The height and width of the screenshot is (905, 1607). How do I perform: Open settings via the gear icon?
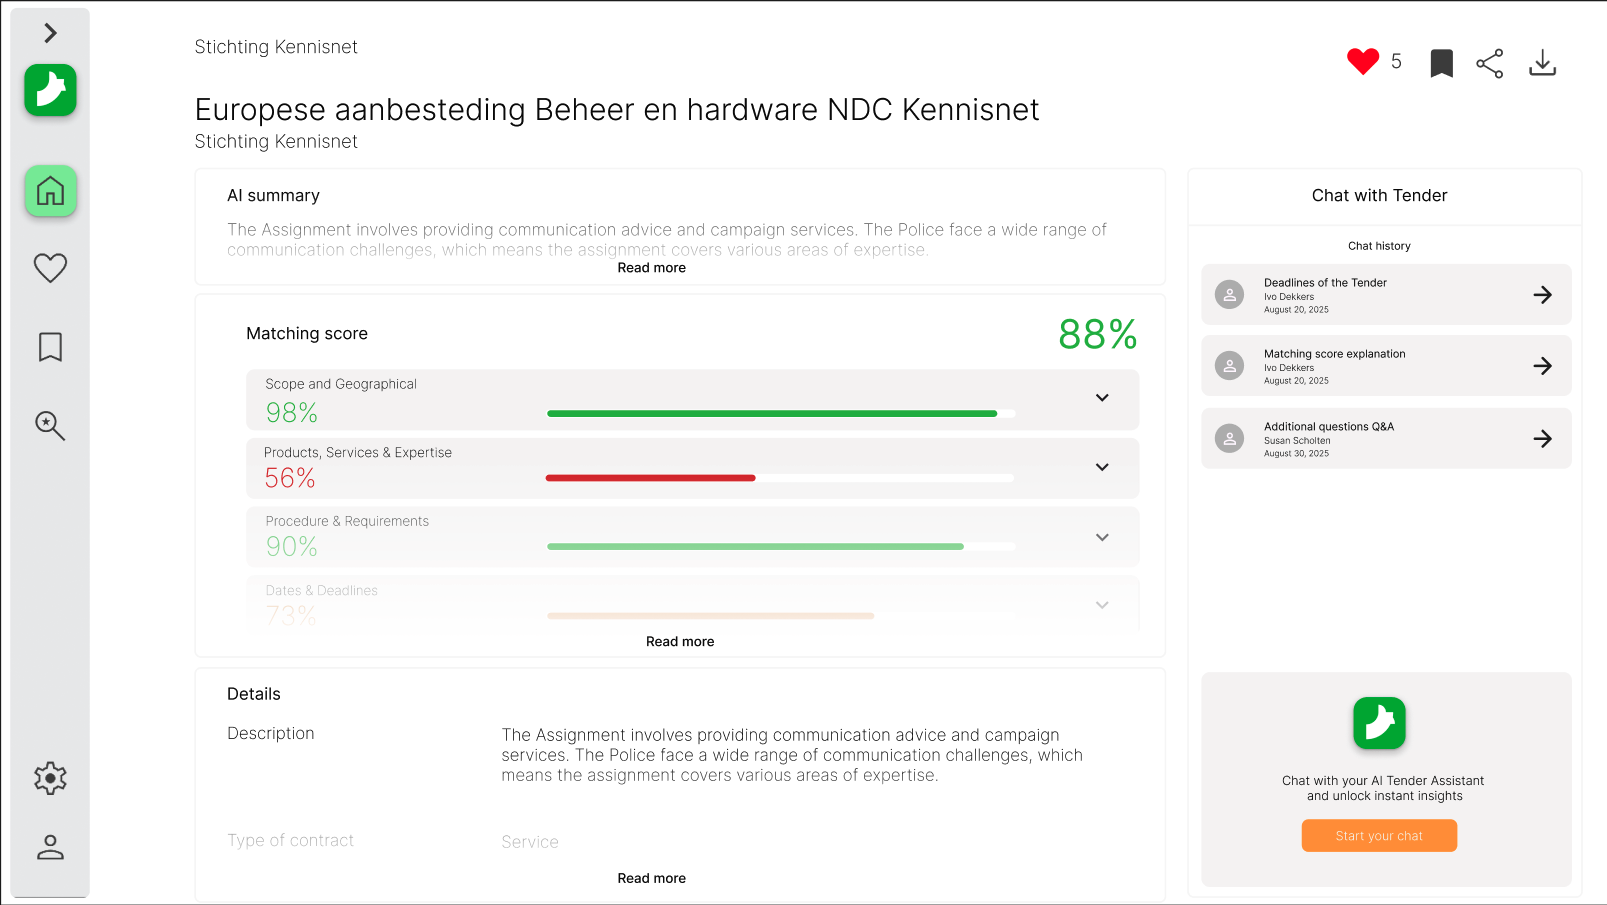point(50,778)
